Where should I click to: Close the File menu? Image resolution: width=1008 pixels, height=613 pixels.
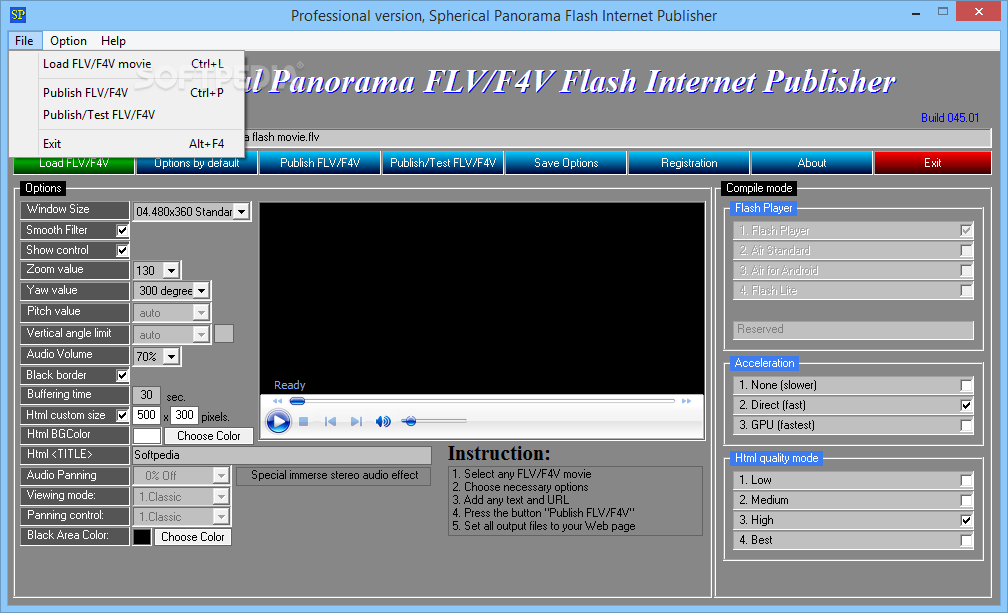coord(24,40)
